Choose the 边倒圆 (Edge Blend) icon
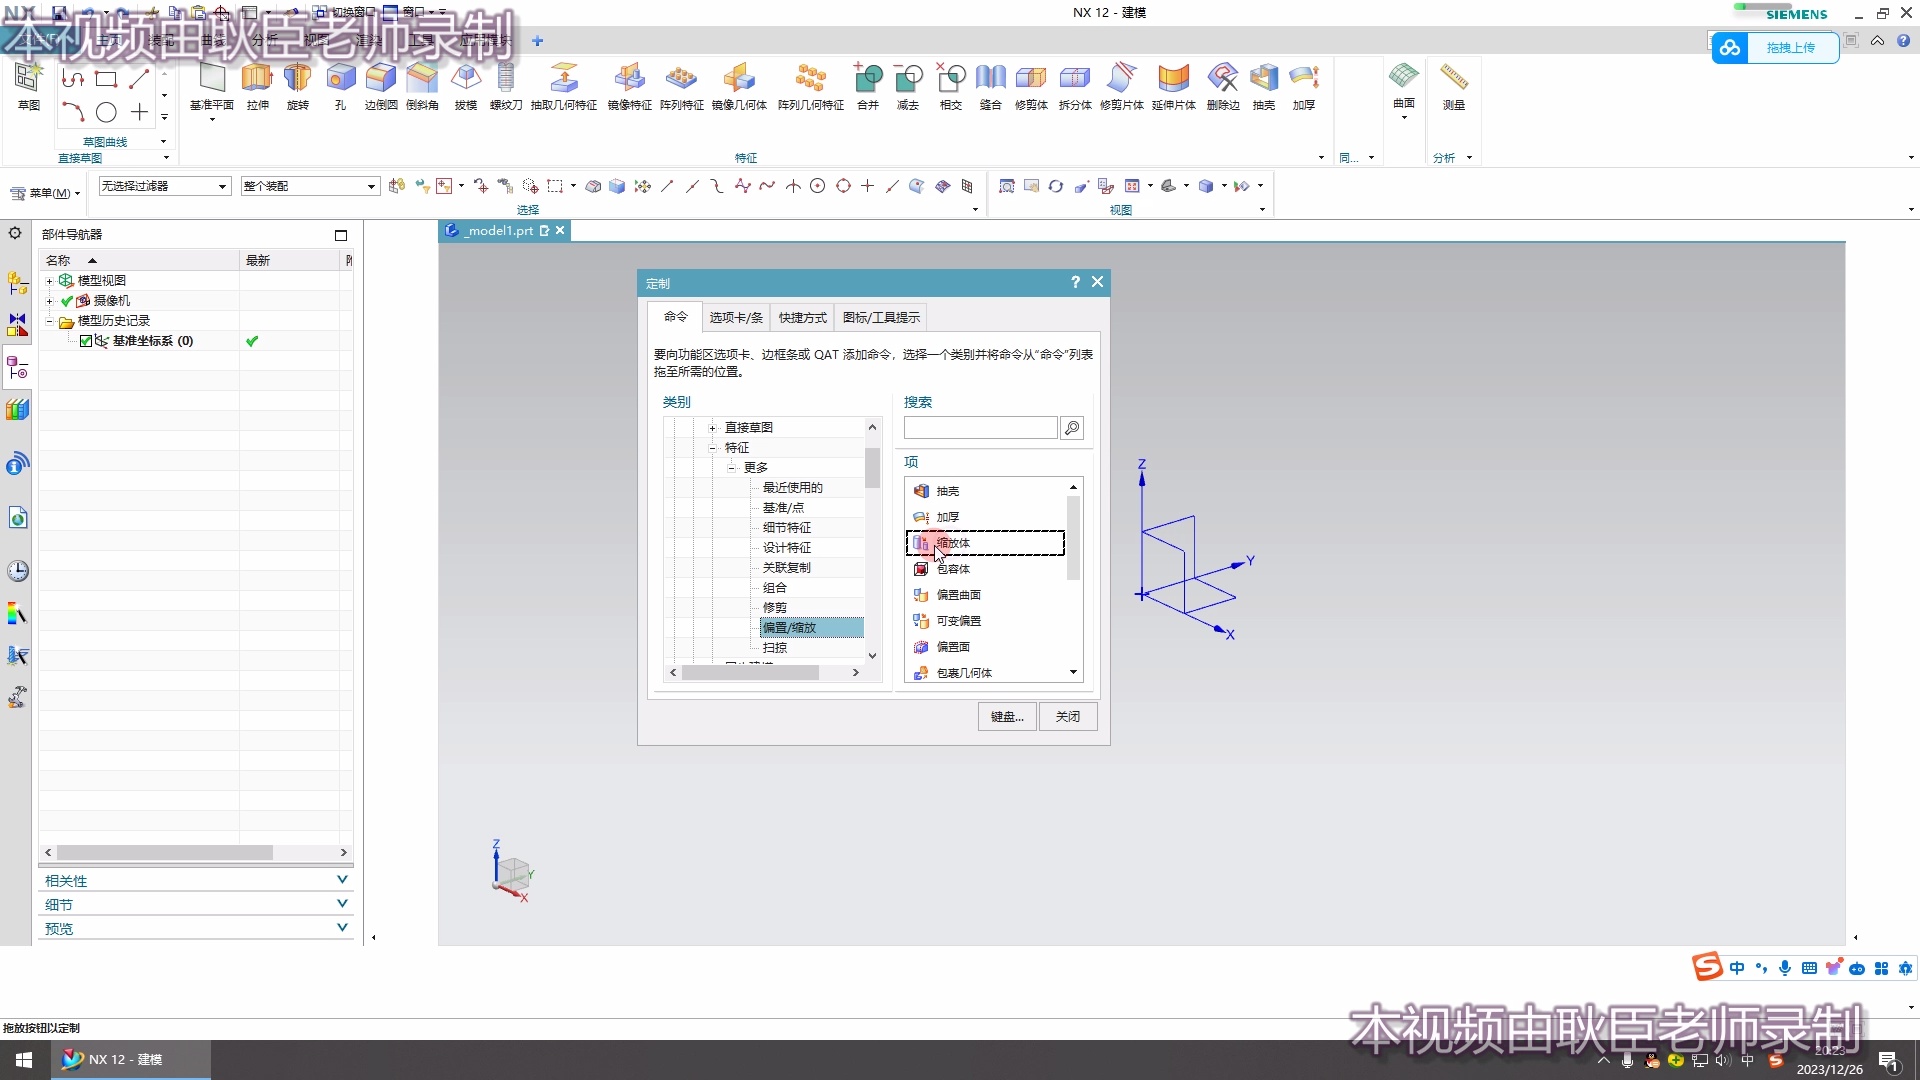Viewport: 1920px width, 1080px height. coord(380,79)
